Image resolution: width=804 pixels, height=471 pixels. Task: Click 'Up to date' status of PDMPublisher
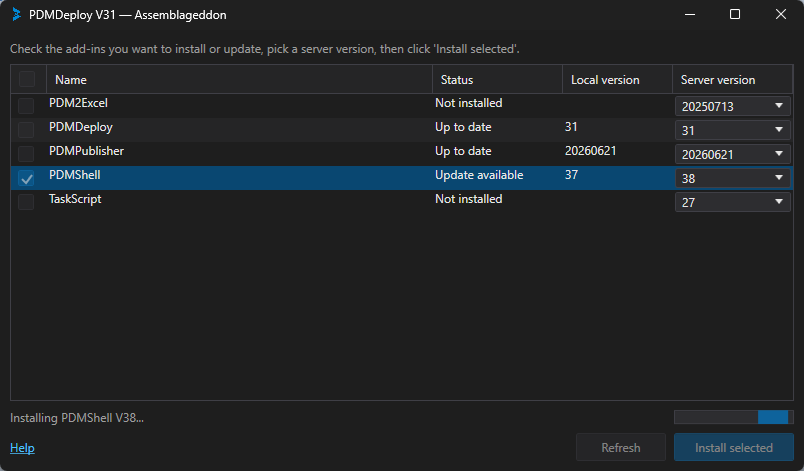point(464,151)
